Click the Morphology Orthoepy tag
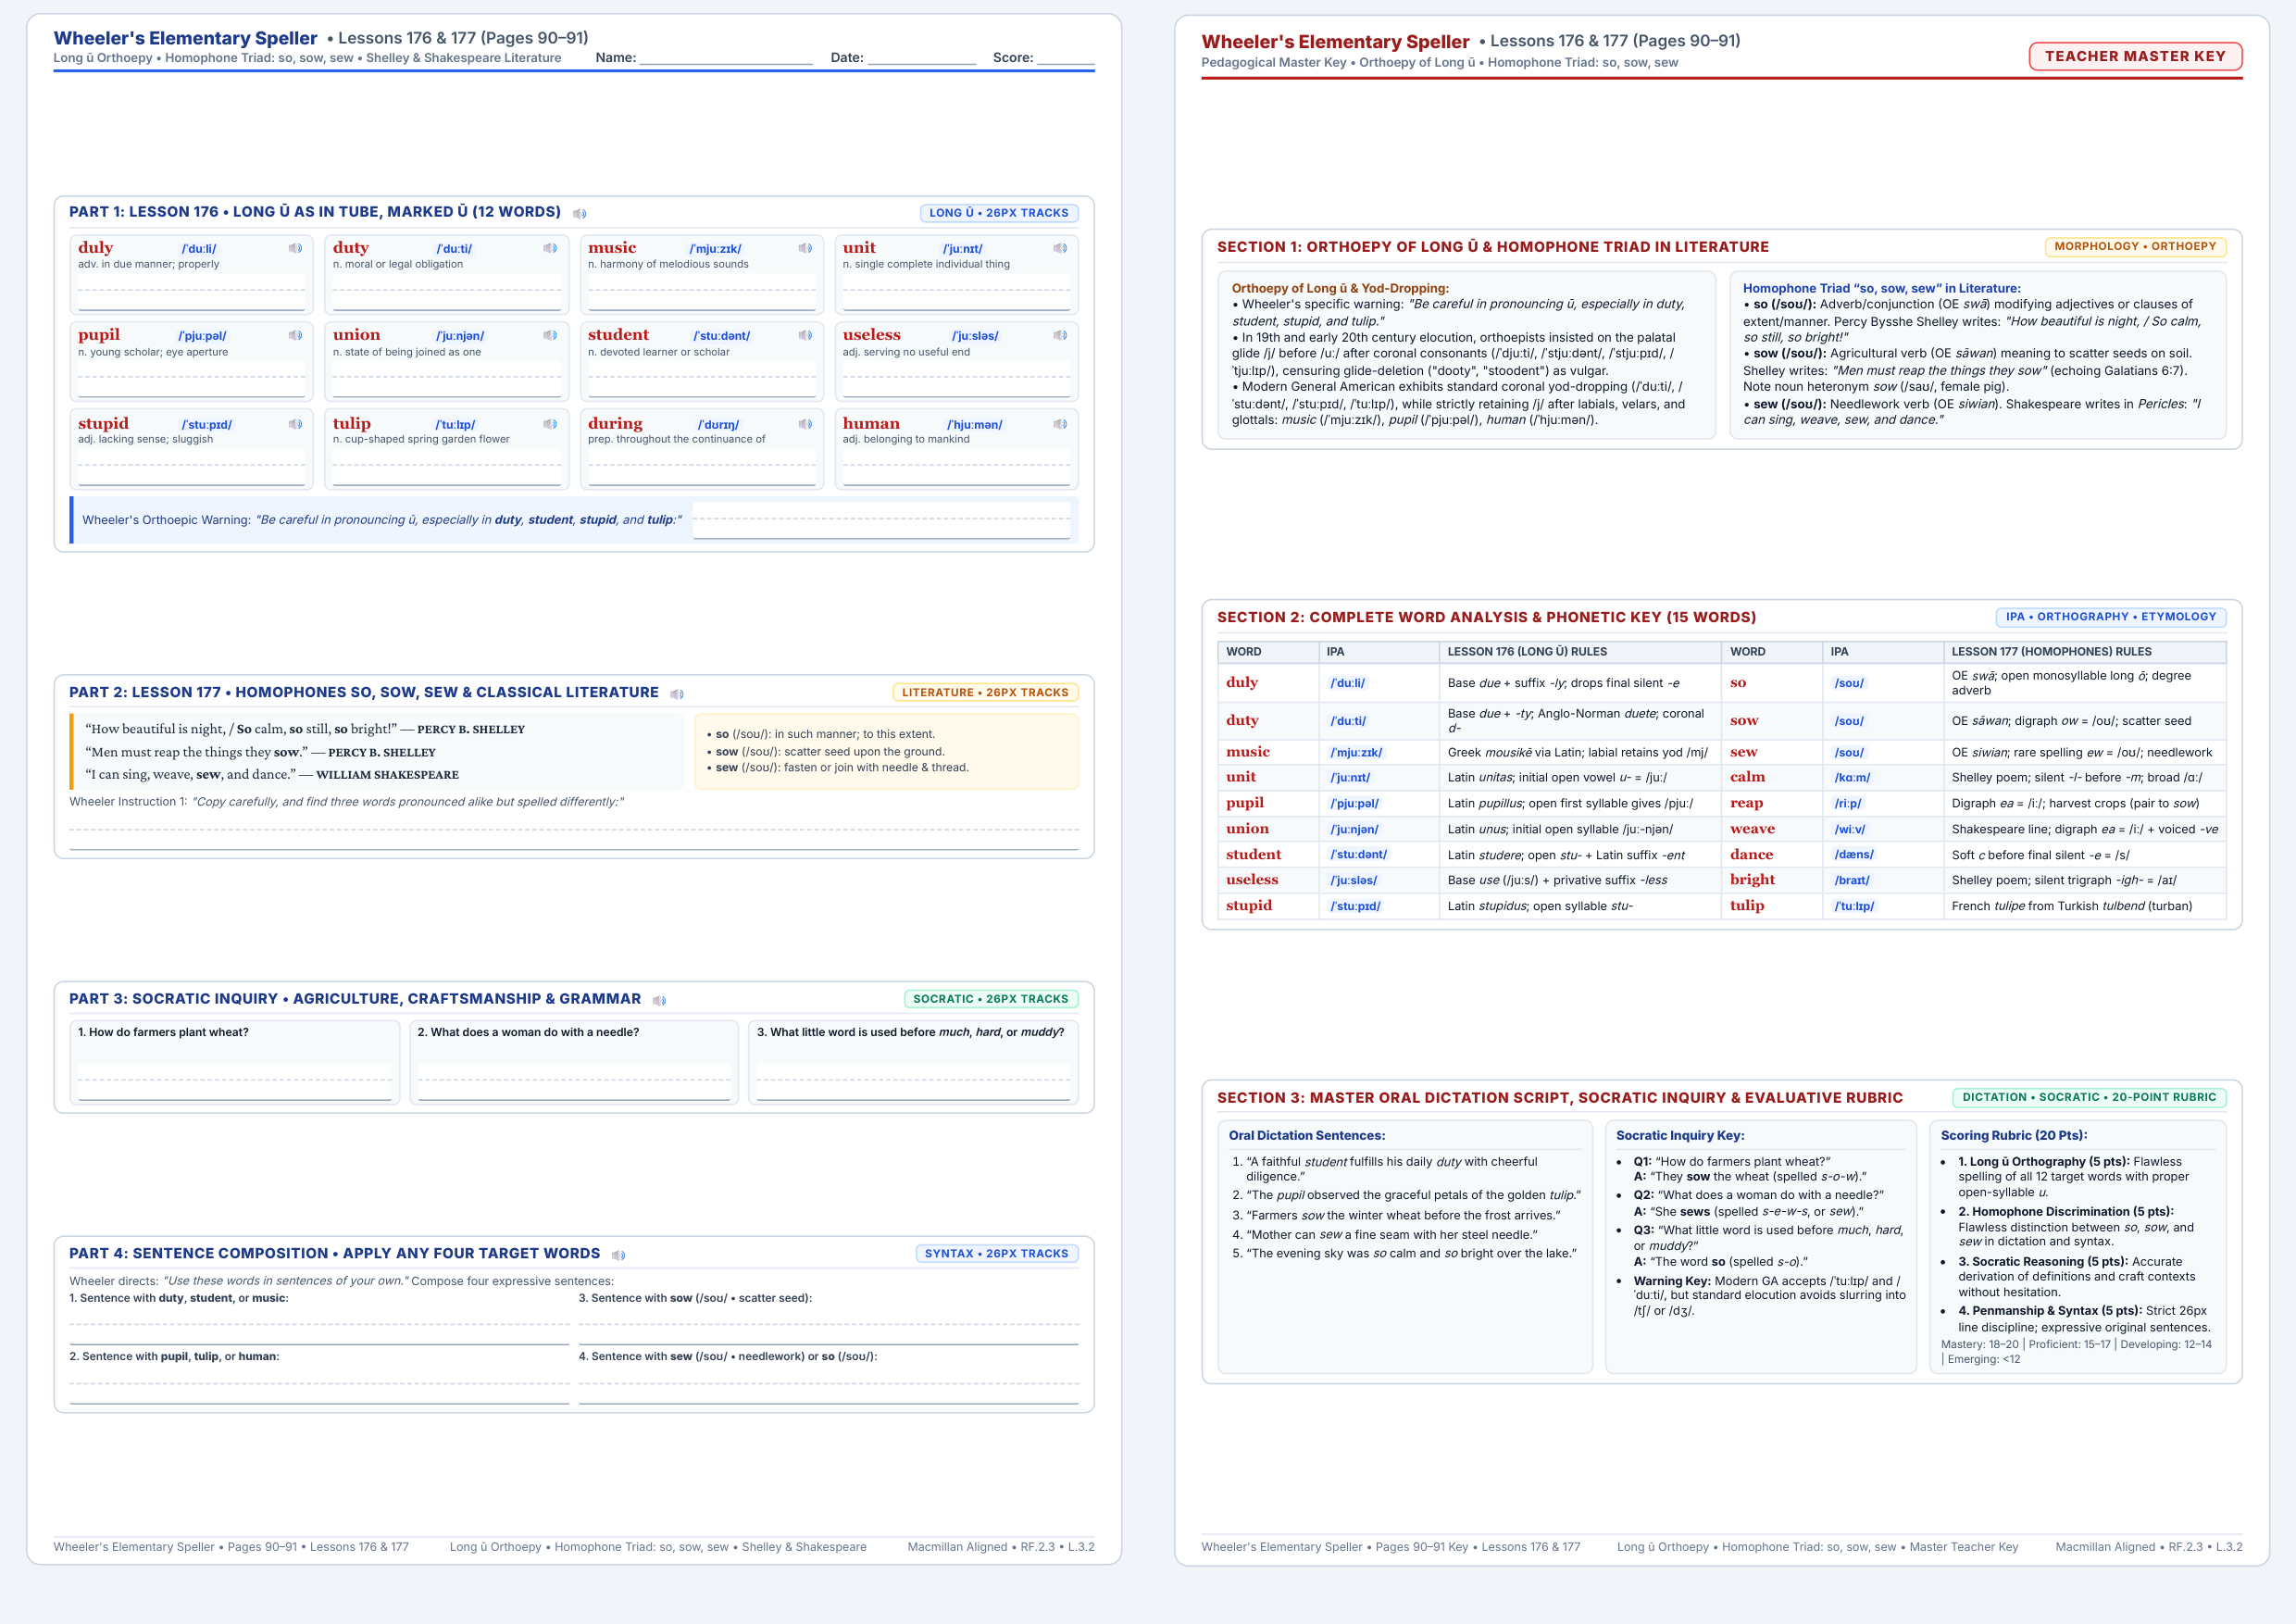This screenshot has width=2296, height=1624. click(2134, 246)
